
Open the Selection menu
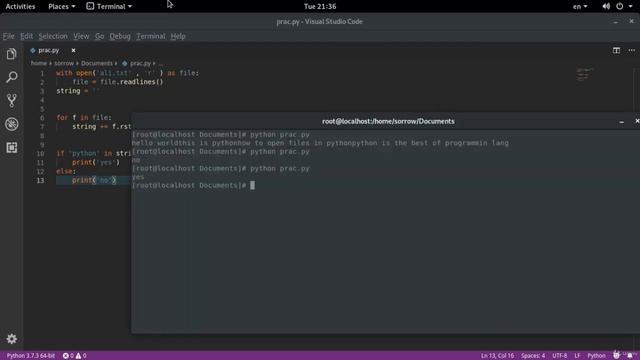click(x=53, y=36)
